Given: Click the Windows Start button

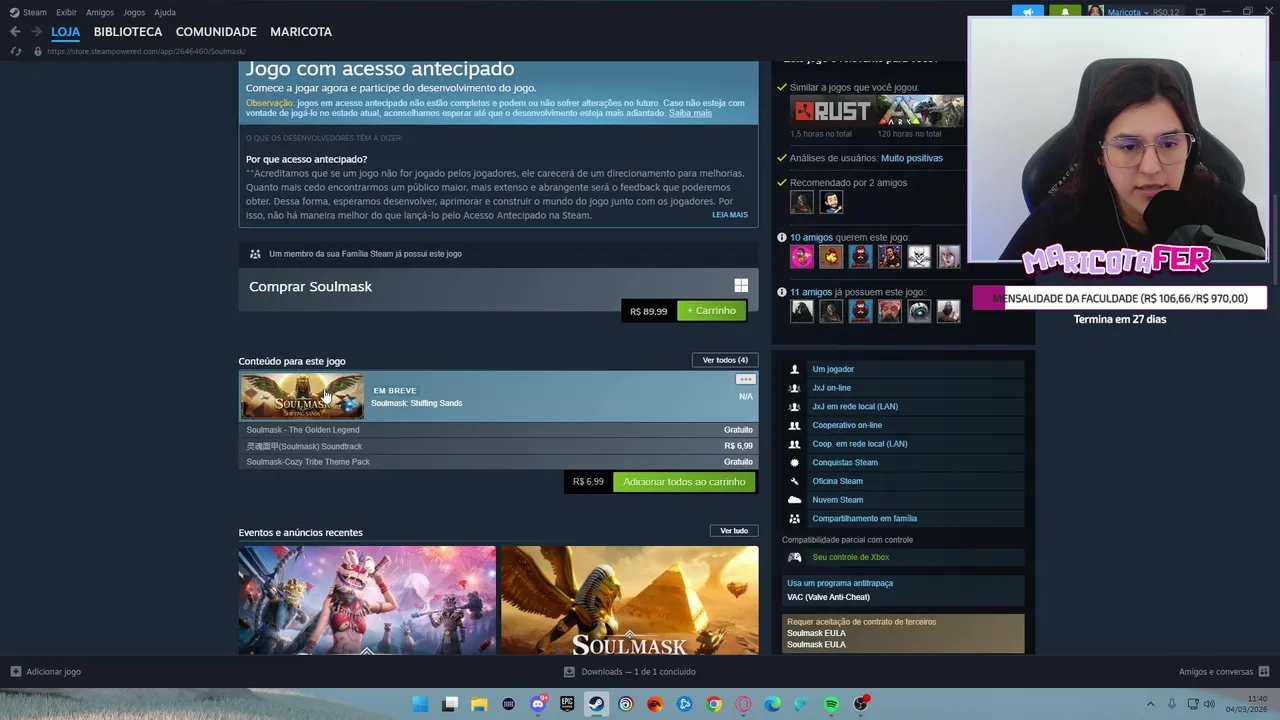Looking at the screenshot, I should [421, 704].
